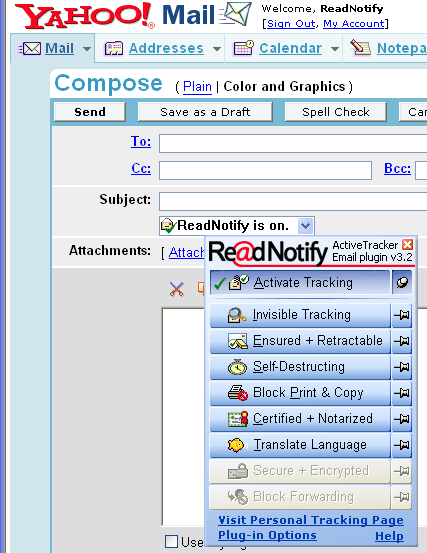Click the pin beside Block Forwarding
Viewport: 427px width, 553px height.
[x=402, y=497]
